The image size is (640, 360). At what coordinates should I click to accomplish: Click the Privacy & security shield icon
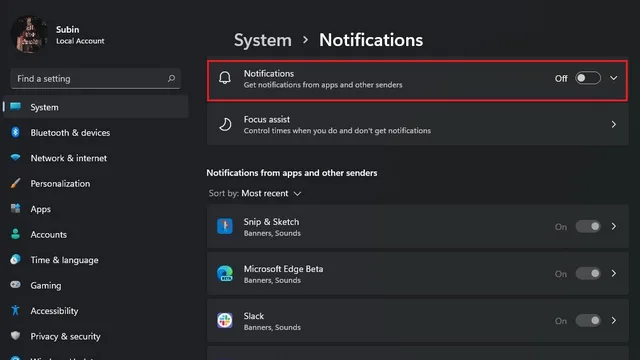[16, 336]
